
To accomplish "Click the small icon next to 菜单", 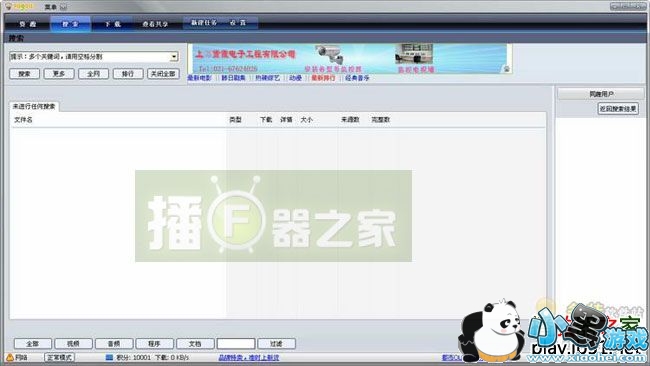I will coord(63,7).
